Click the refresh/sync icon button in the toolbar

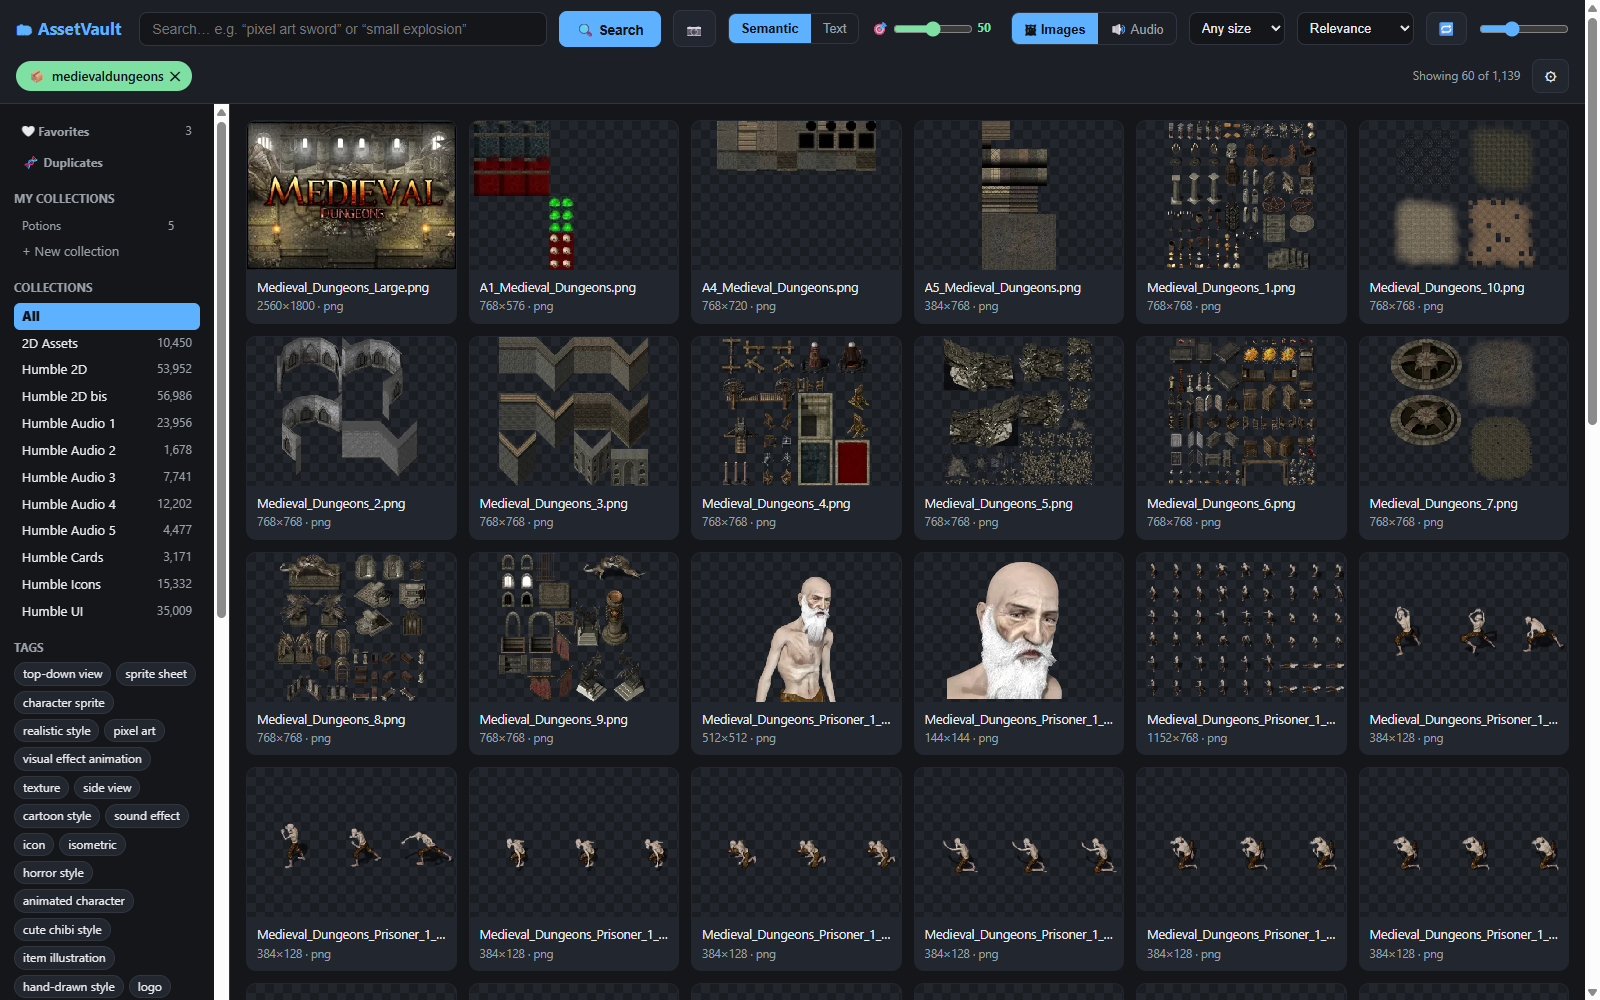pos(1446,29)
